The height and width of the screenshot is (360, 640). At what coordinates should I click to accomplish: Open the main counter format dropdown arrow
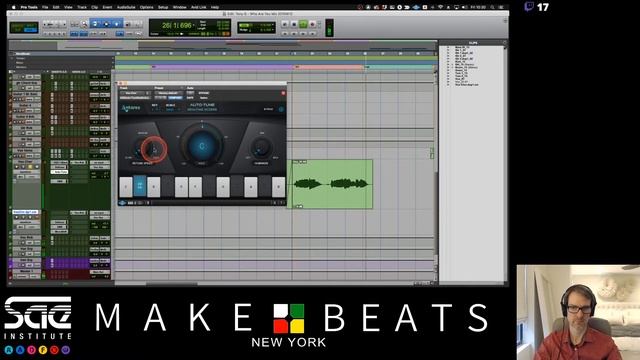click(193, 25)
